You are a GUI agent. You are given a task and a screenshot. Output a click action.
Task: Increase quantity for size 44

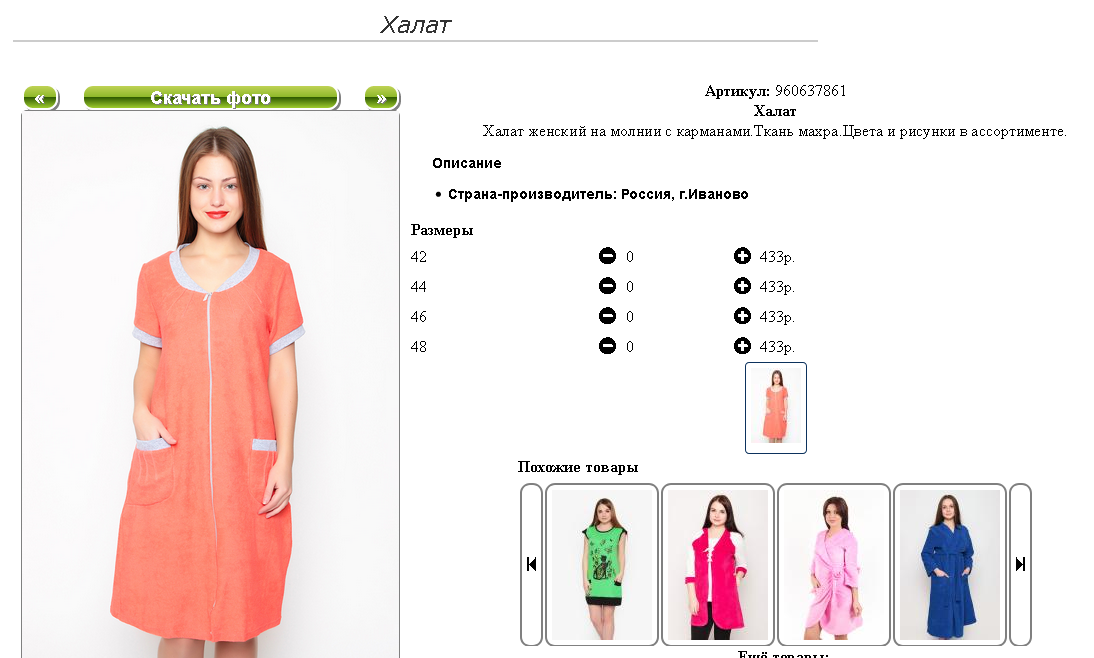click(742, 286)
